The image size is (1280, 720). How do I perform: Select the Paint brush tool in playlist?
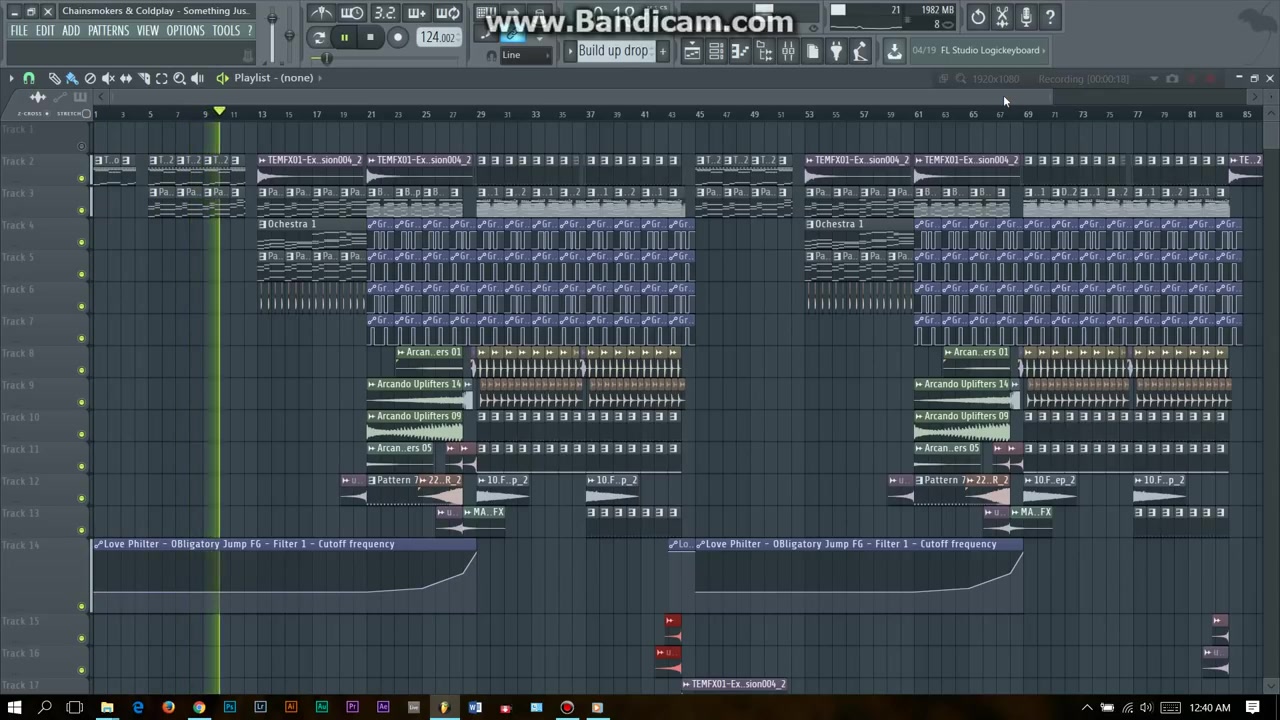tap(71, 78)
